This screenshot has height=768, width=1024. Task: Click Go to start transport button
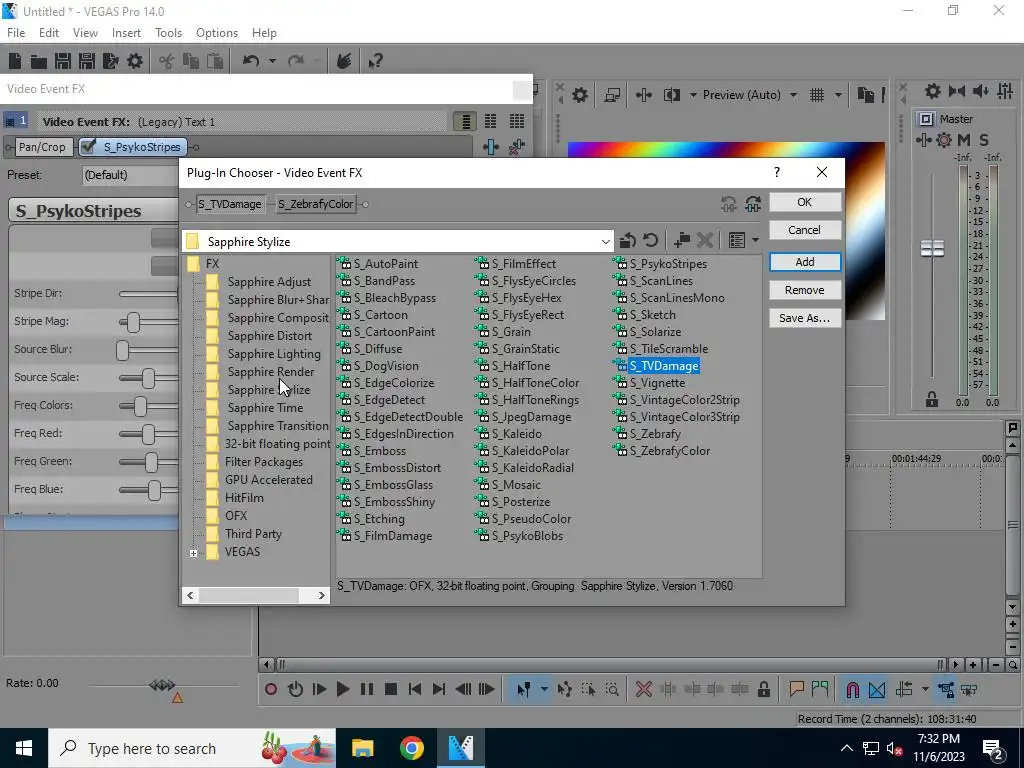click(x=415, y=689)
